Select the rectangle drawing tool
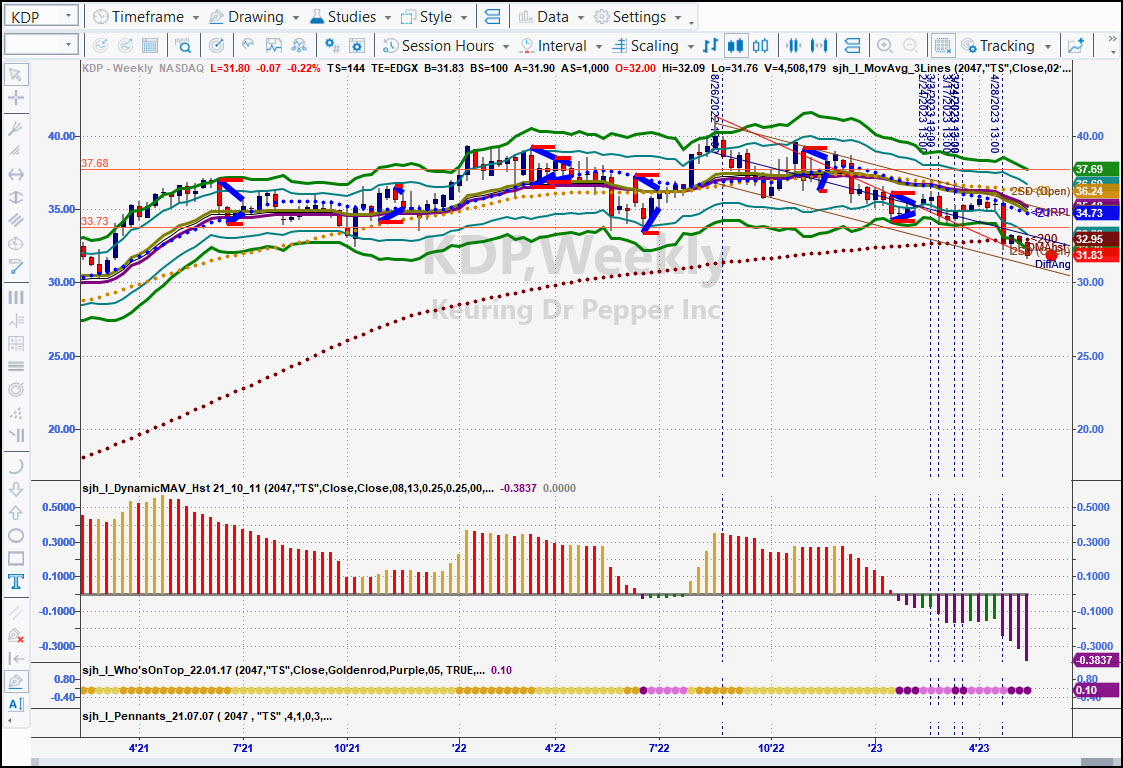1123x768 pixels. click(x=16, y=558)
